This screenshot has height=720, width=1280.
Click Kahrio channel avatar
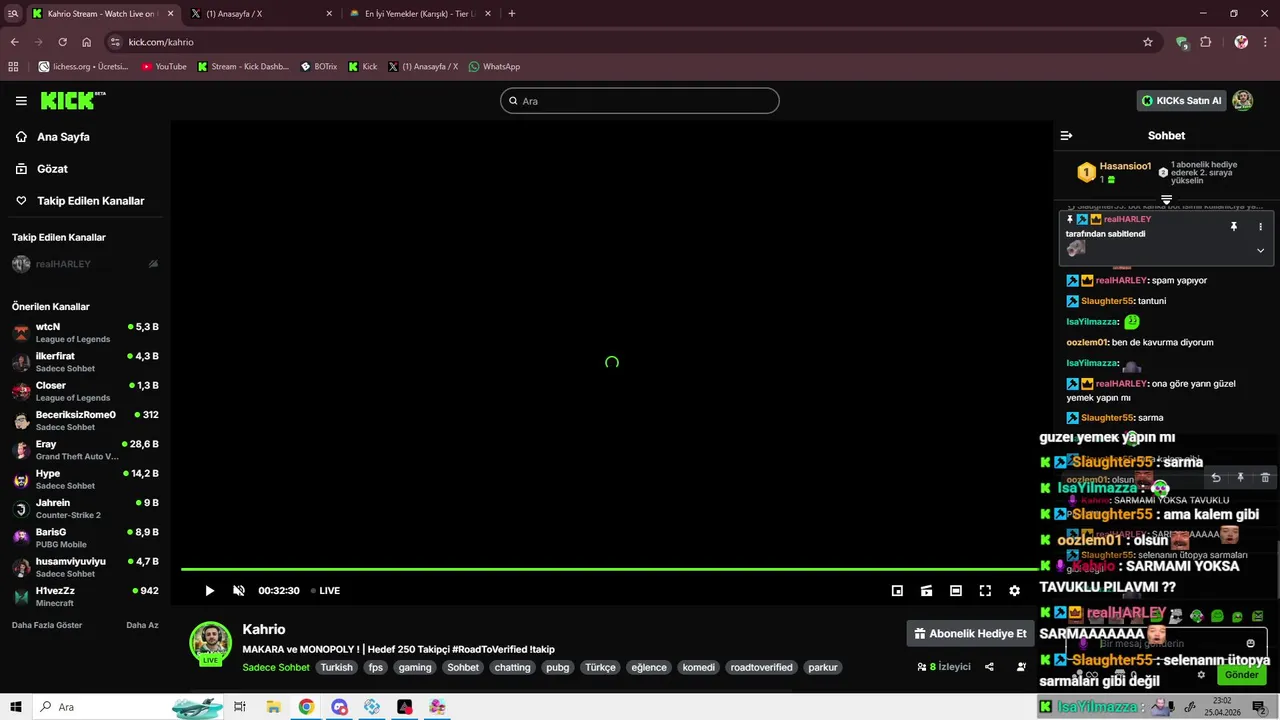[211, 643]
